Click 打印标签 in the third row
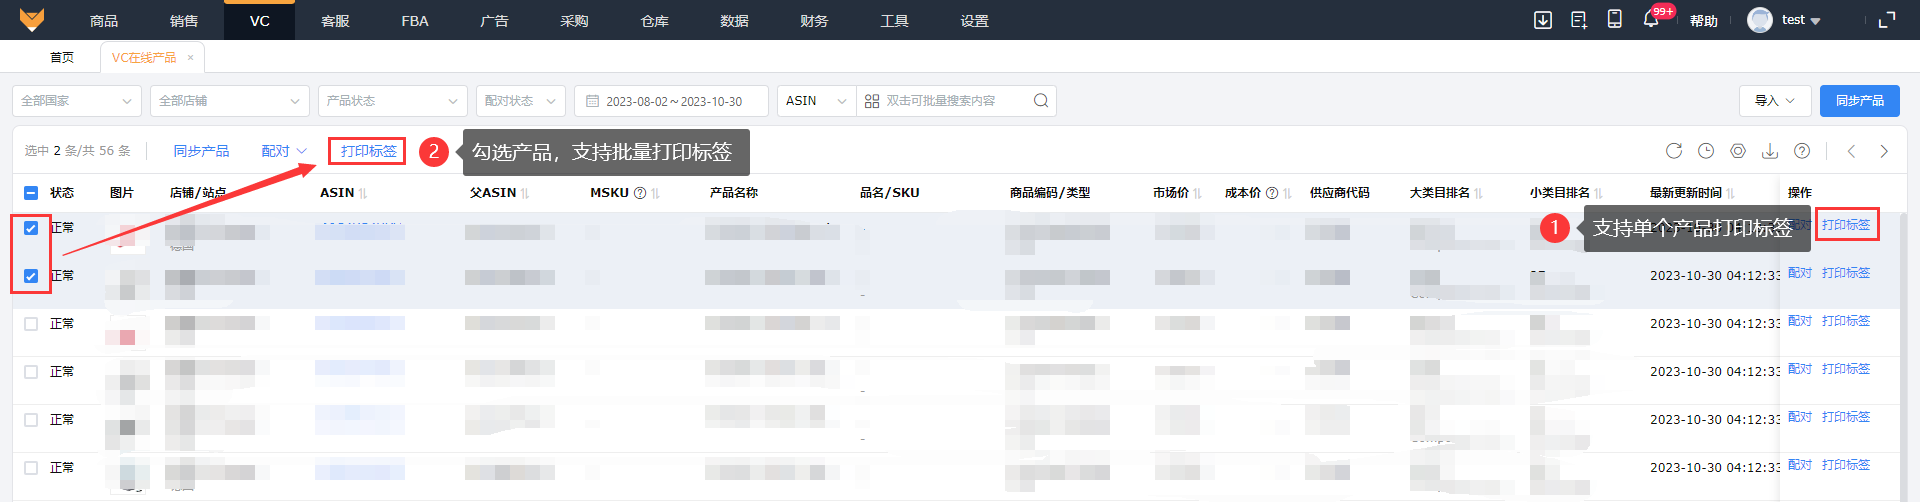This screenshot has width=1920, height=502. 1846,321
